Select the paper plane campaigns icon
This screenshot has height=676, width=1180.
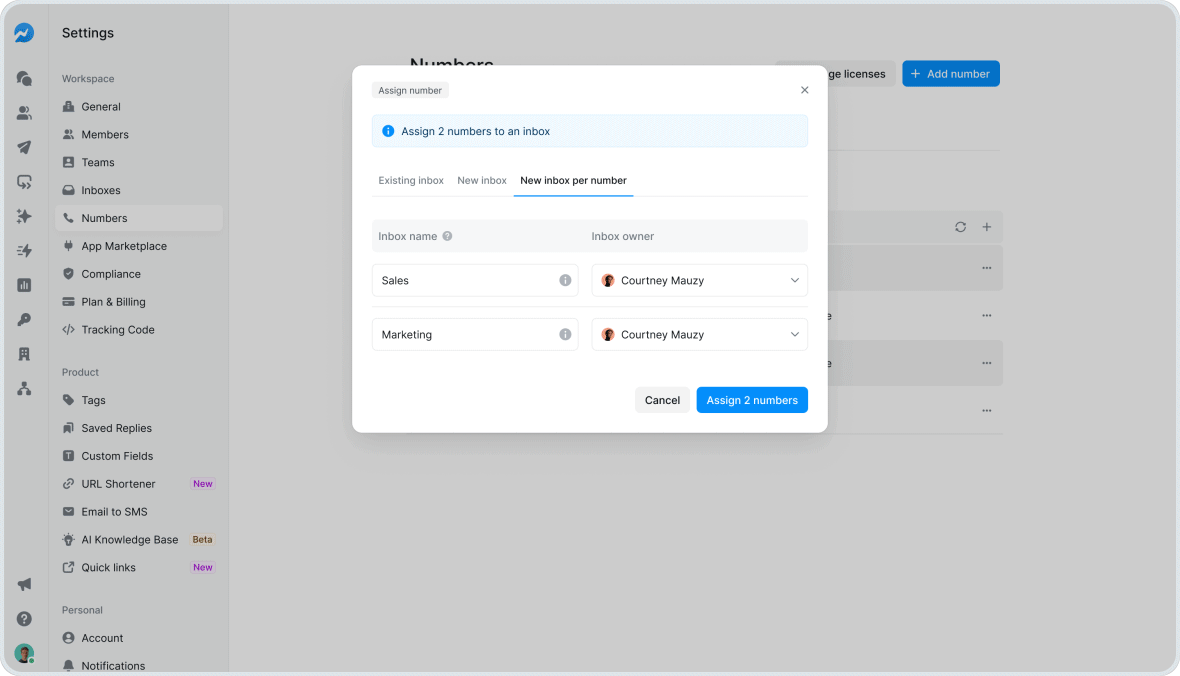point(23,147)
